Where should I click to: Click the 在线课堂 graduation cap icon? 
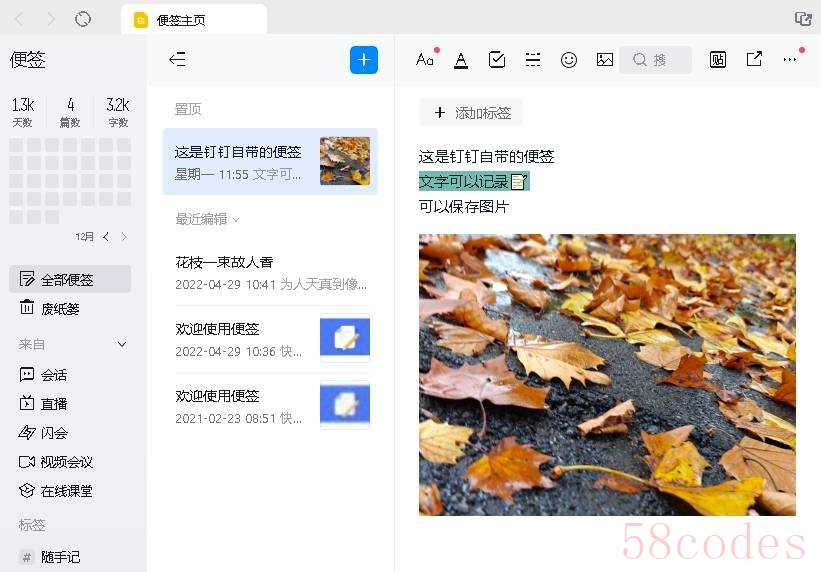tap(27, 491)
